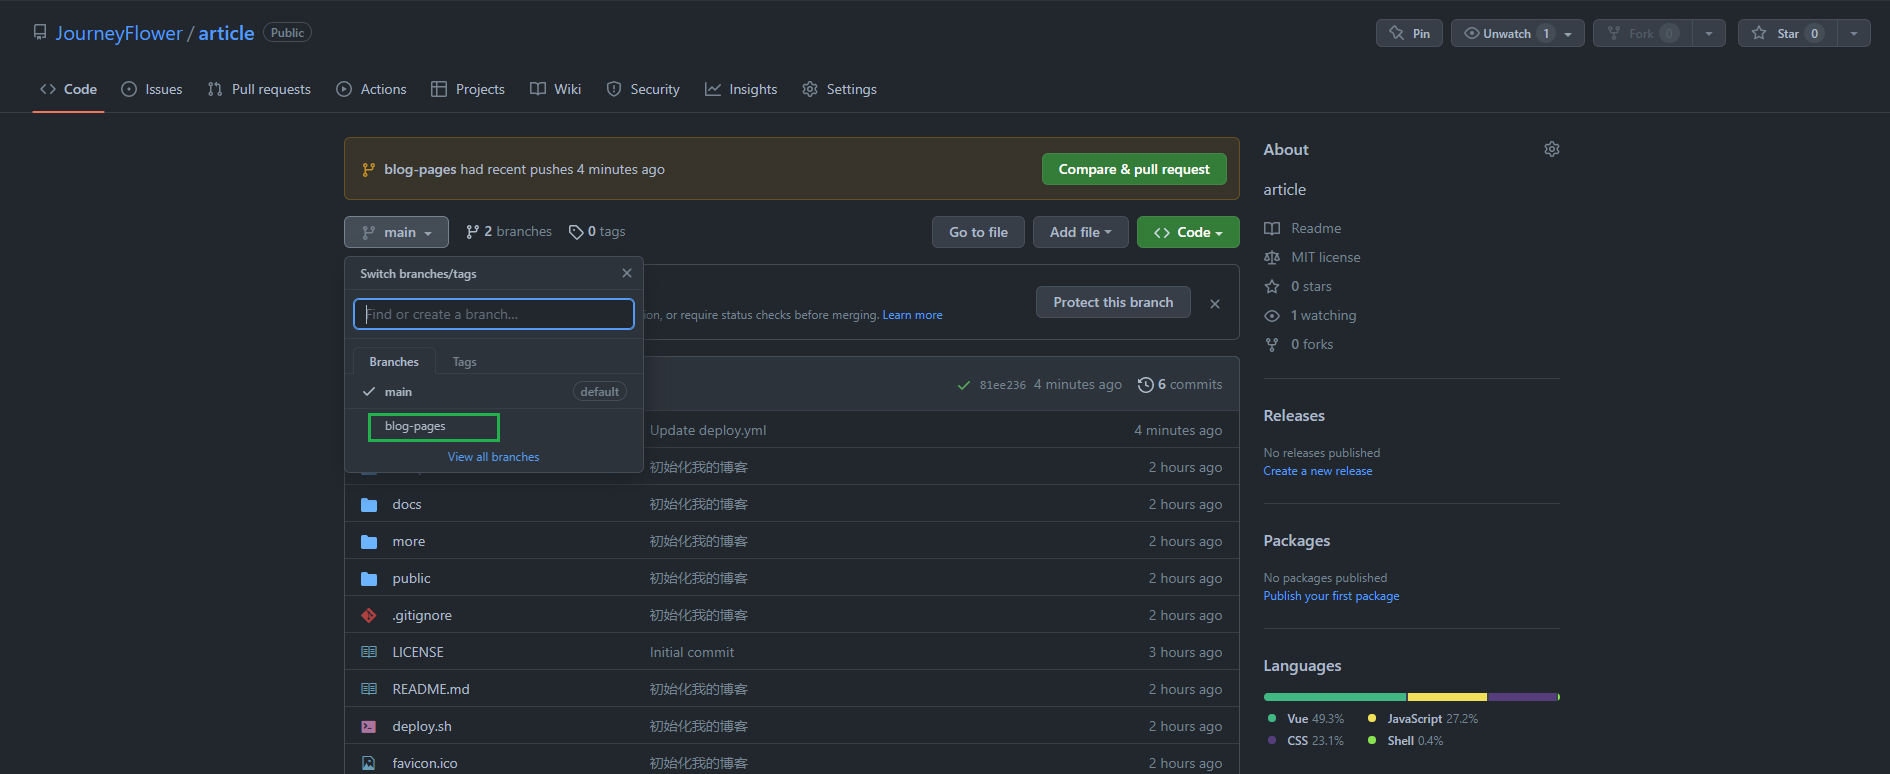This screenshot has width=1890, height=774.
Task: Click the 6 commits link
Action: click(x=1180, y=385)
